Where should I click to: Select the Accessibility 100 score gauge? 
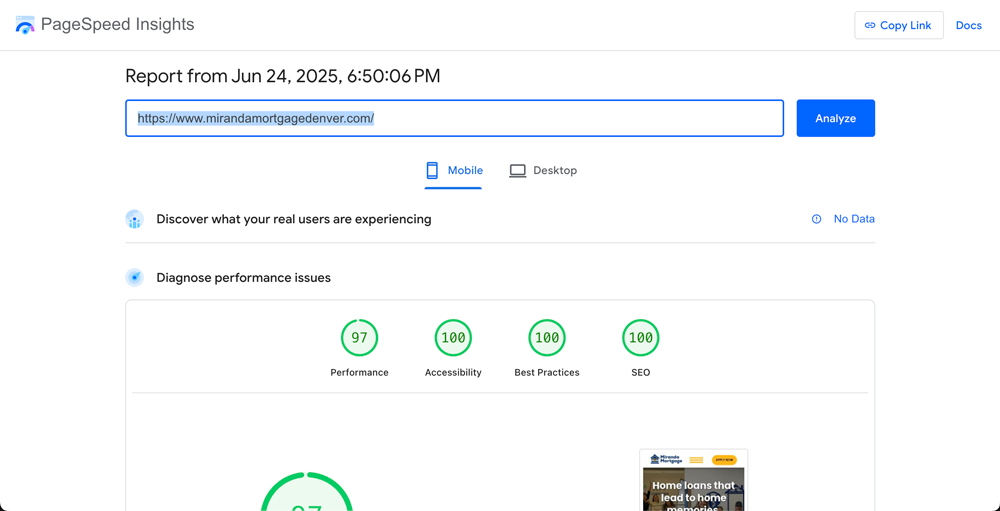(x=453, y=338)
